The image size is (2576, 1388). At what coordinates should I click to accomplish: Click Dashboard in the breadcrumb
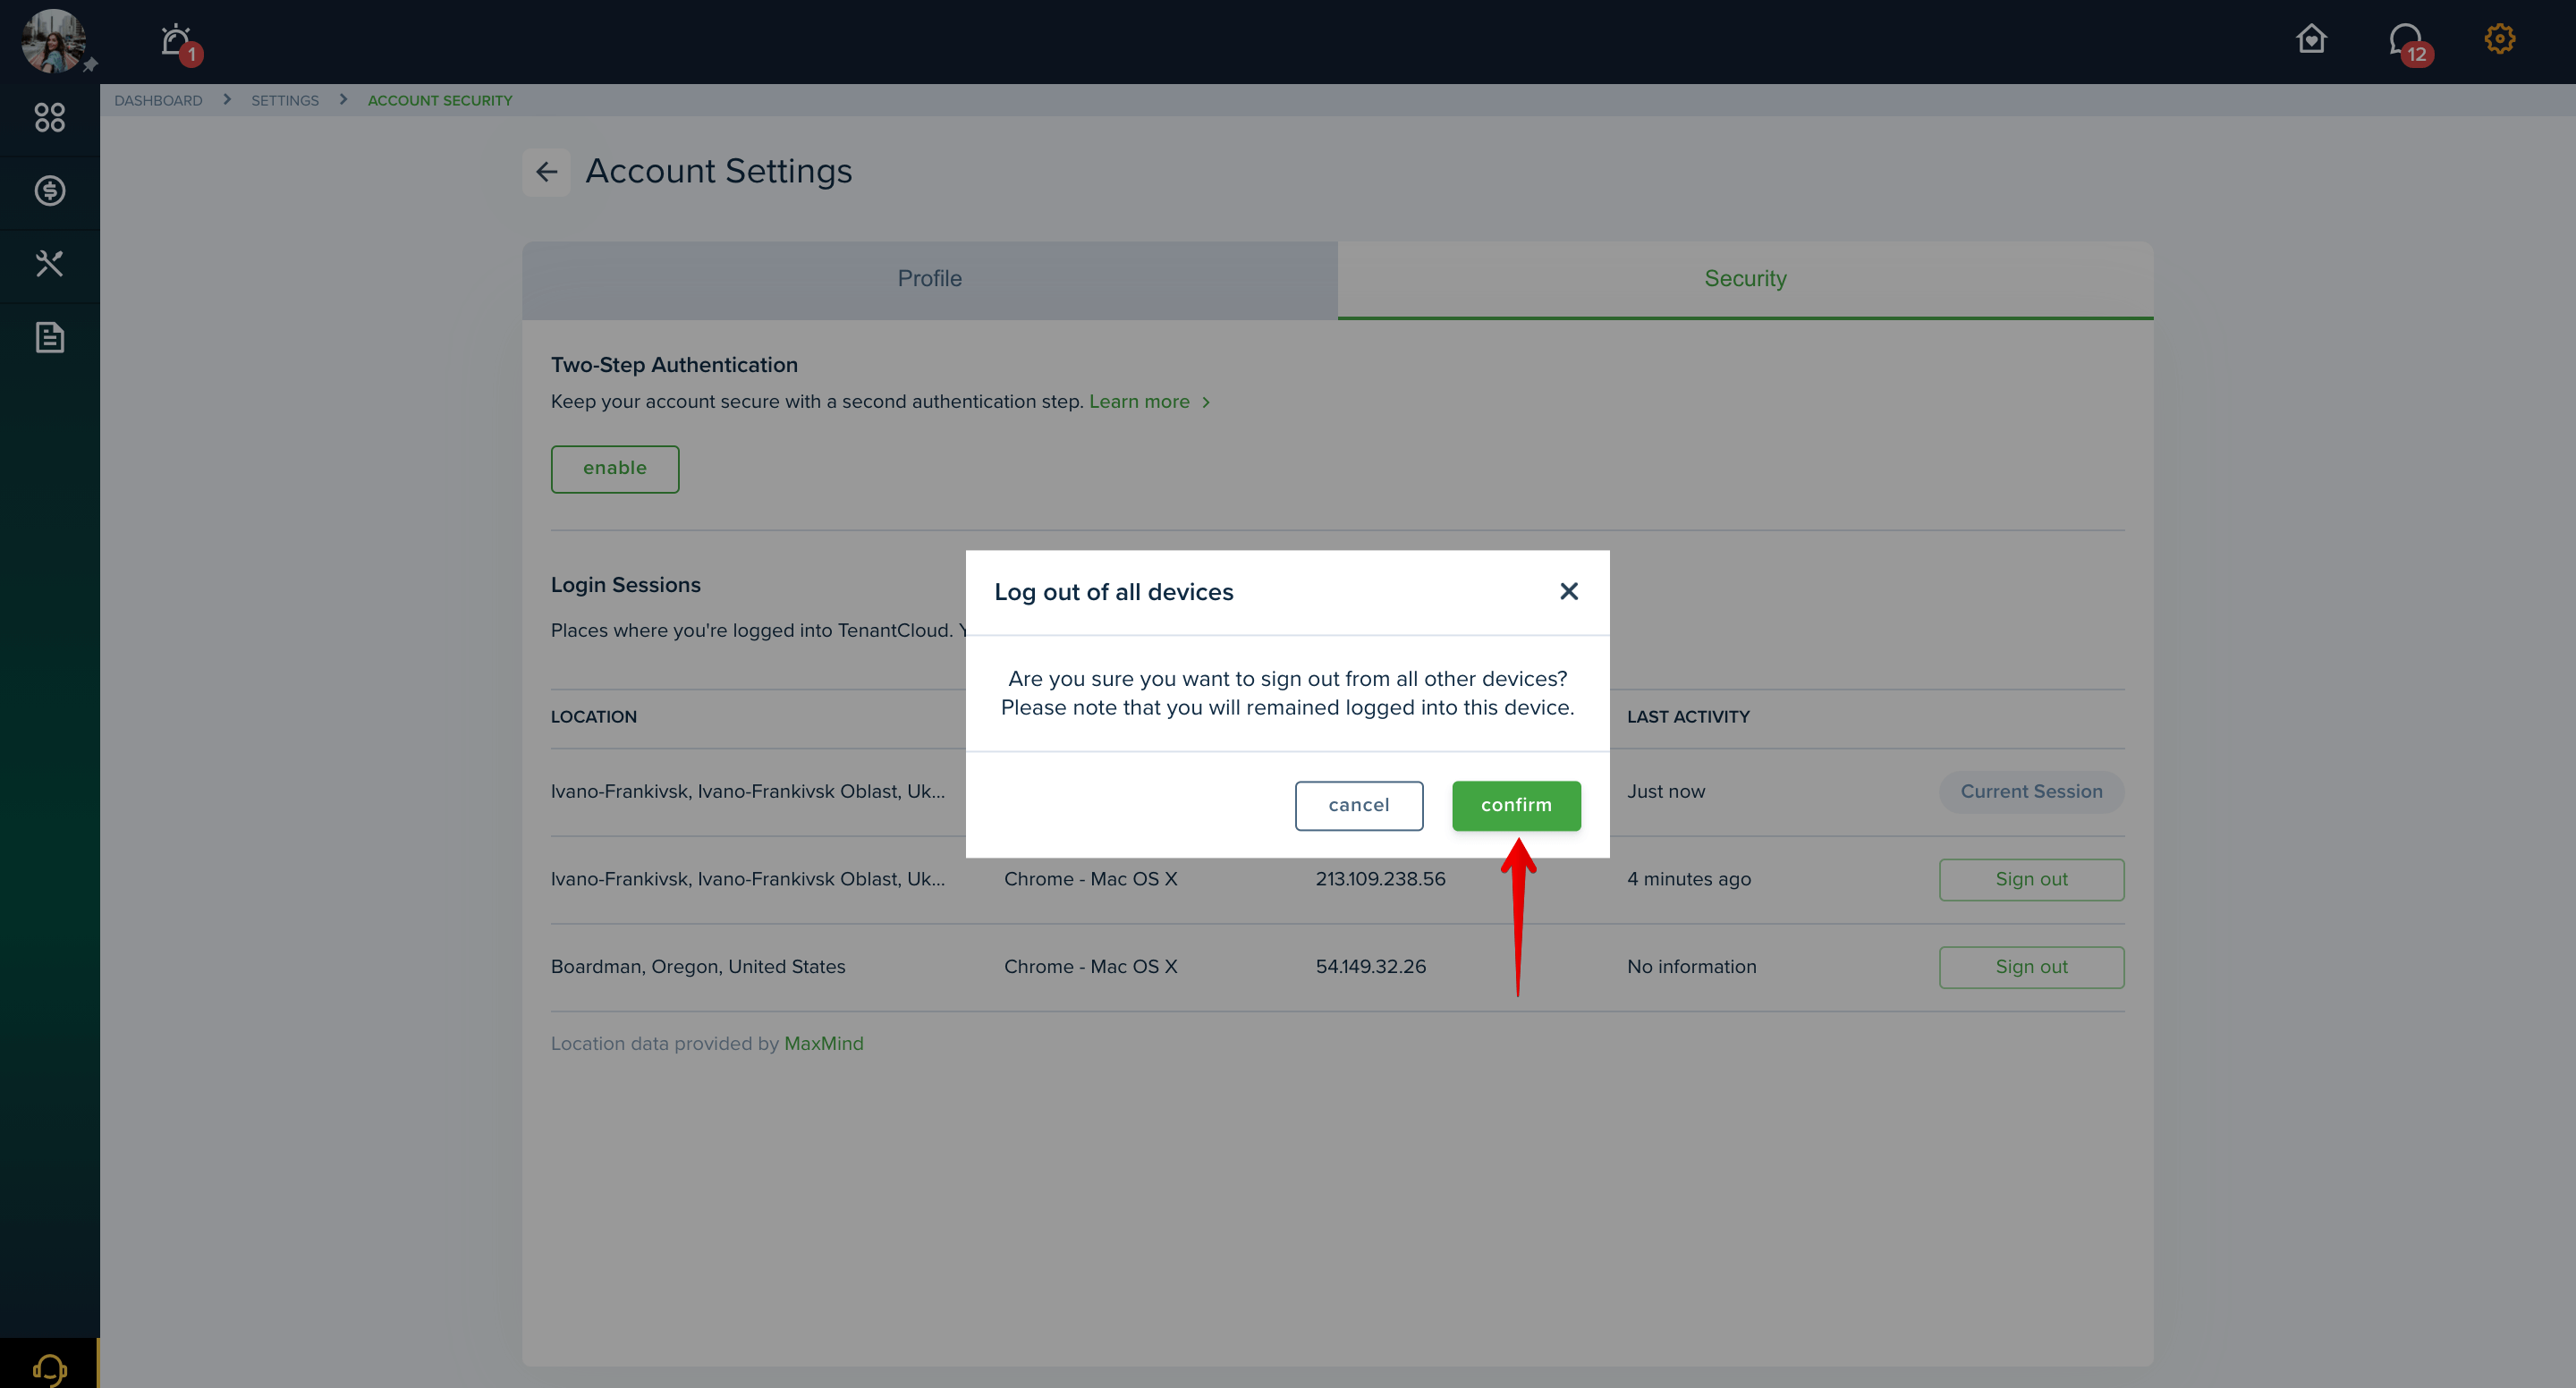[x=158, y=101]
